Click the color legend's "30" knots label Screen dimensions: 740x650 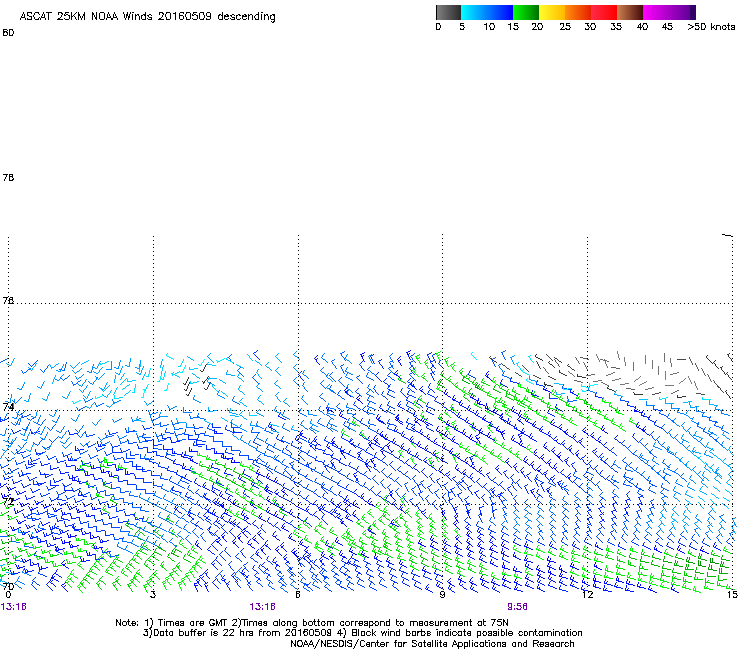tap(590, 27)
